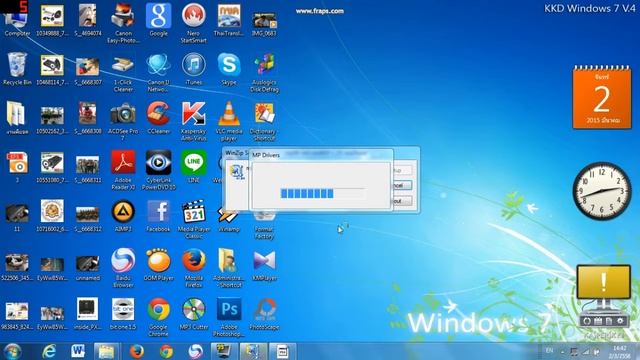Open Kaspersky Anti-Virus shortcut
The image size is (640, 360).
click(193, 121)
